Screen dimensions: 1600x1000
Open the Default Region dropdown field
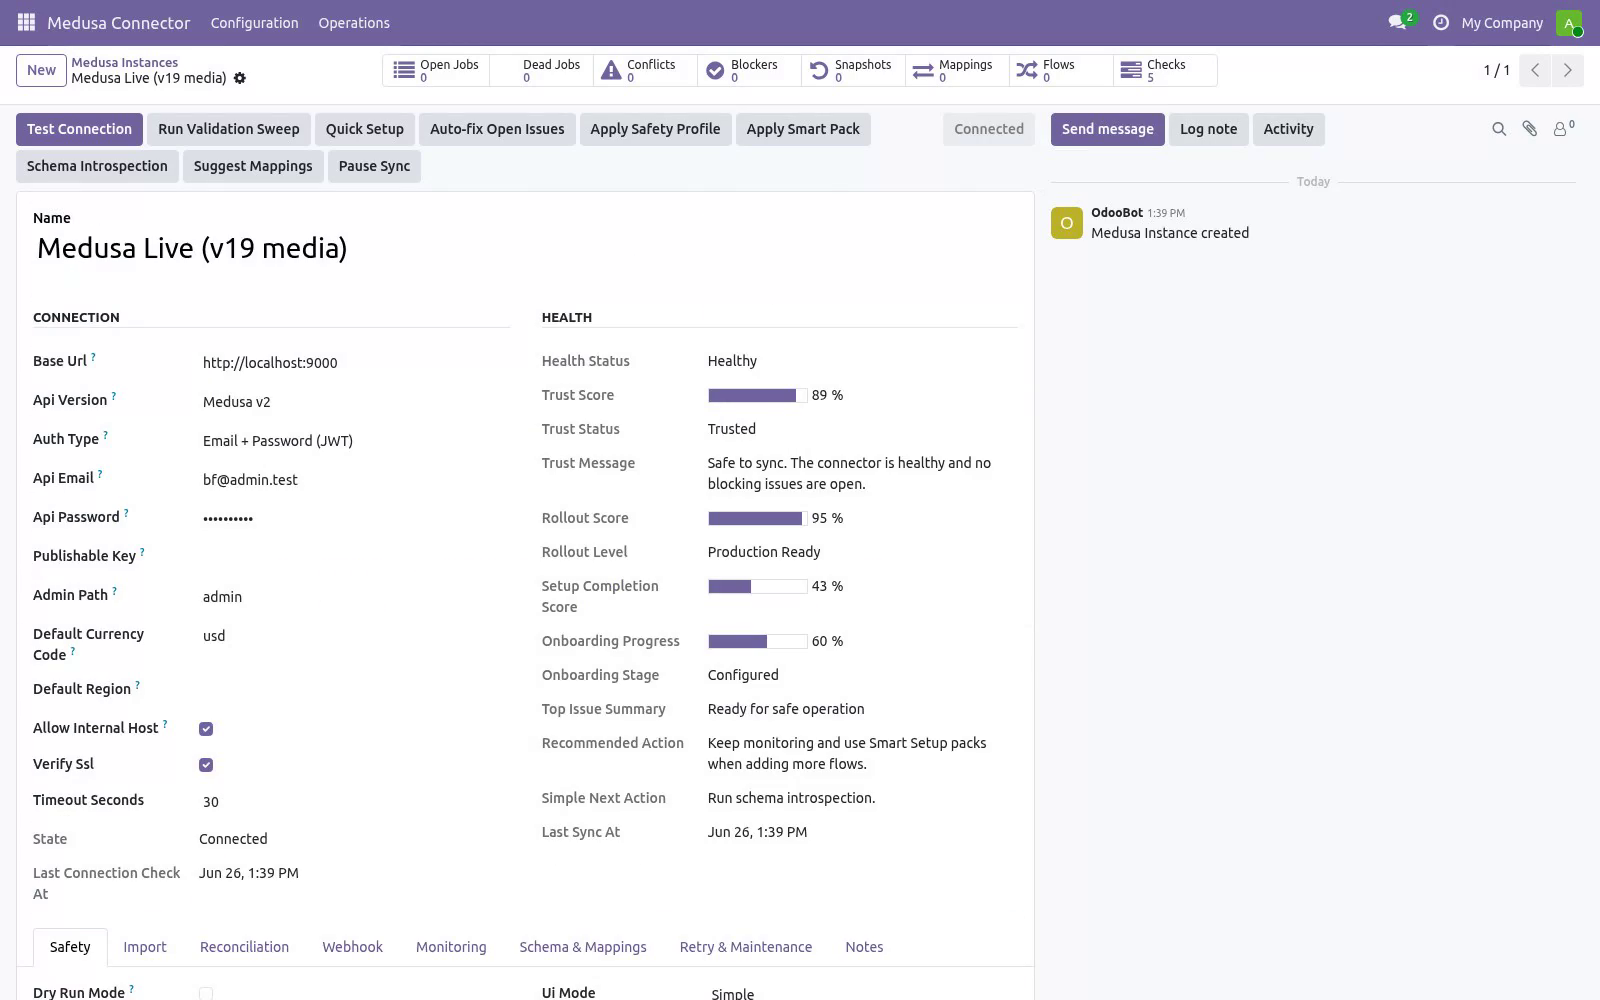click(354, 690)
